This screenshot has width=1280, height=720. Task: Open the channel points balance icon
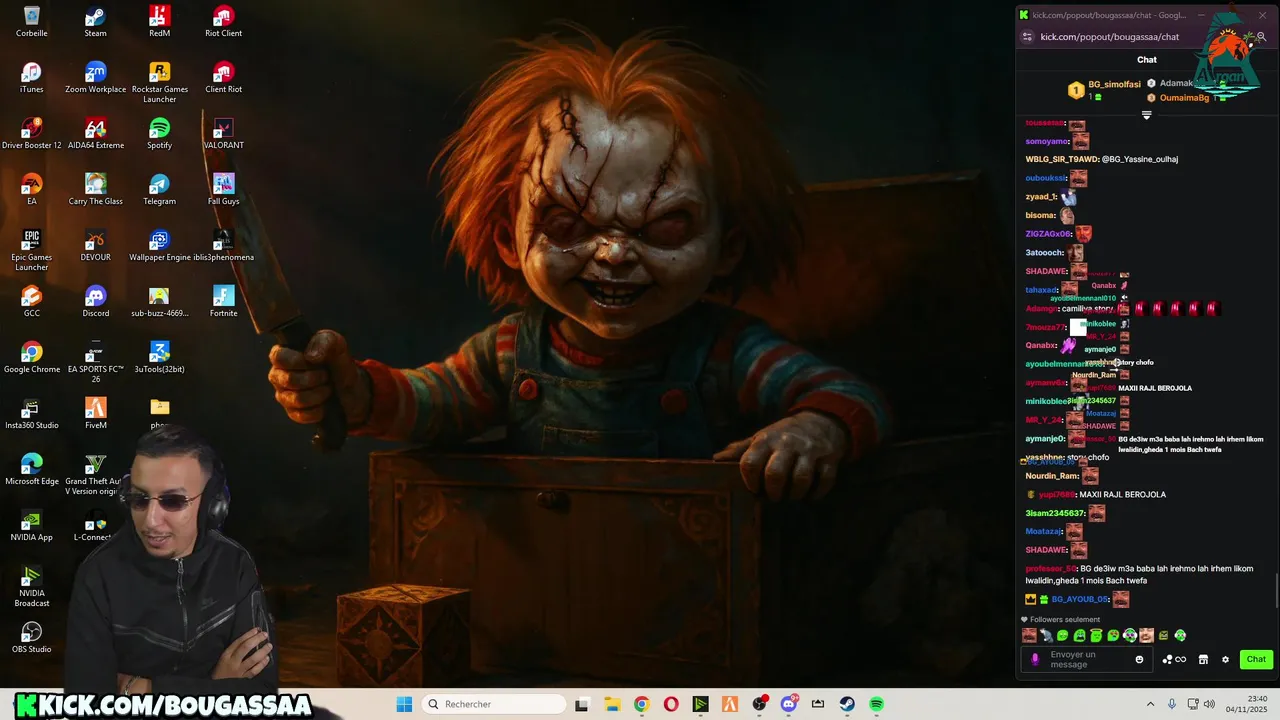(x=1174, y=659)
